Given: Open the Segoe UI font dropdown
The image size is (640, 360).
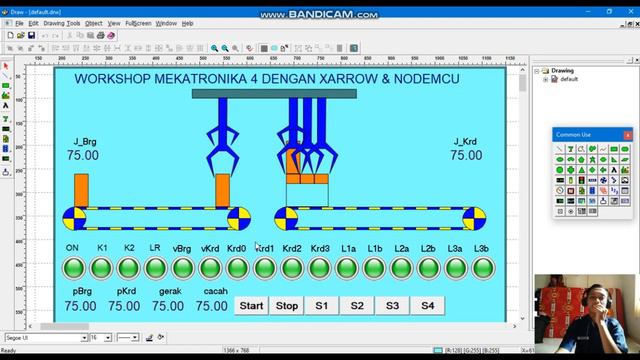Looking at the screenshot, I should coord(84,338).
